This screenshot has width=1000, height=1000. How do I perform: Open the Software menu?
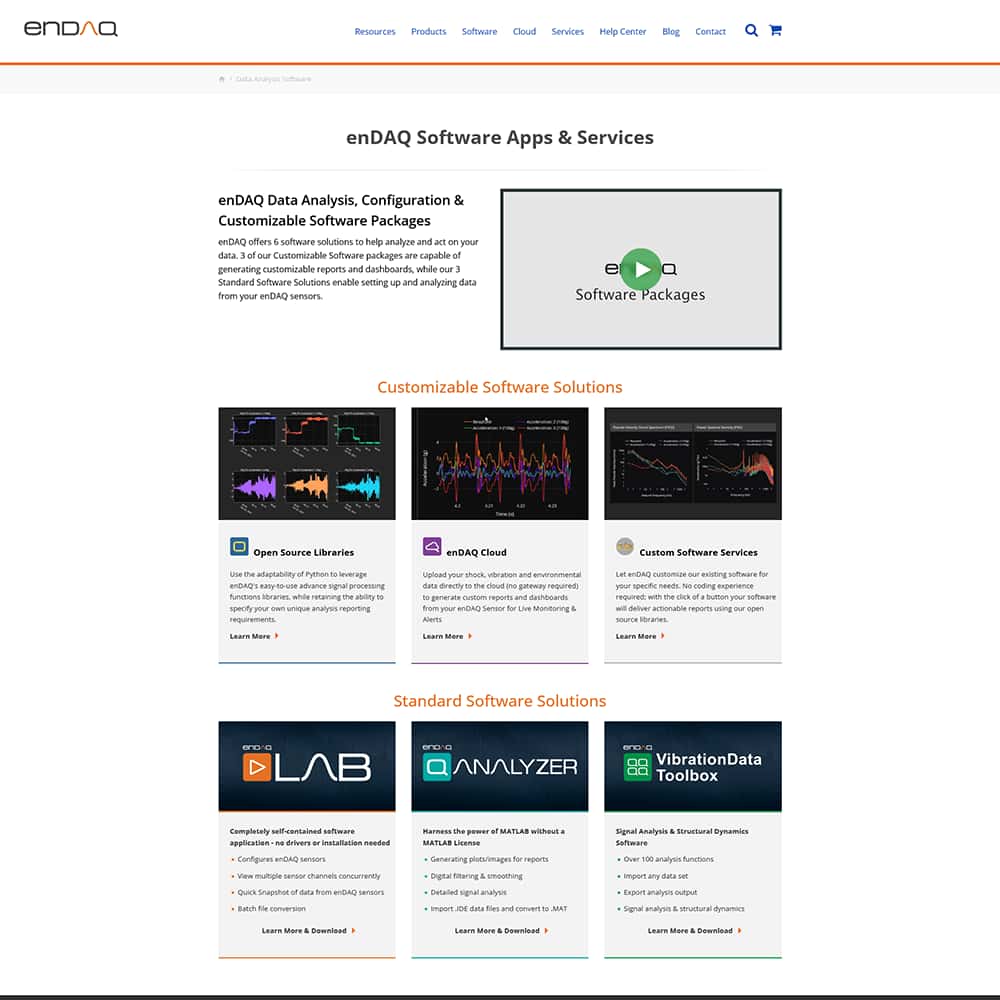480,31
